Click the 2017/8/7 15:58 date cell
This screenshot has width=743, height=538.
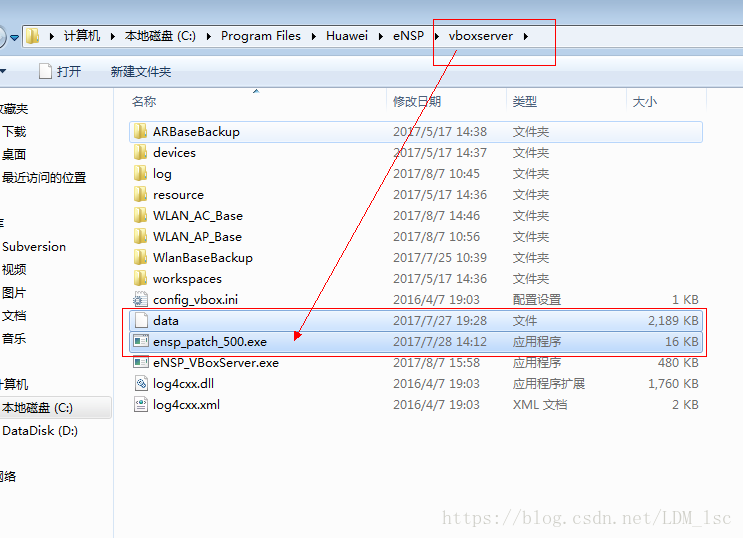[x=436, y=363]
